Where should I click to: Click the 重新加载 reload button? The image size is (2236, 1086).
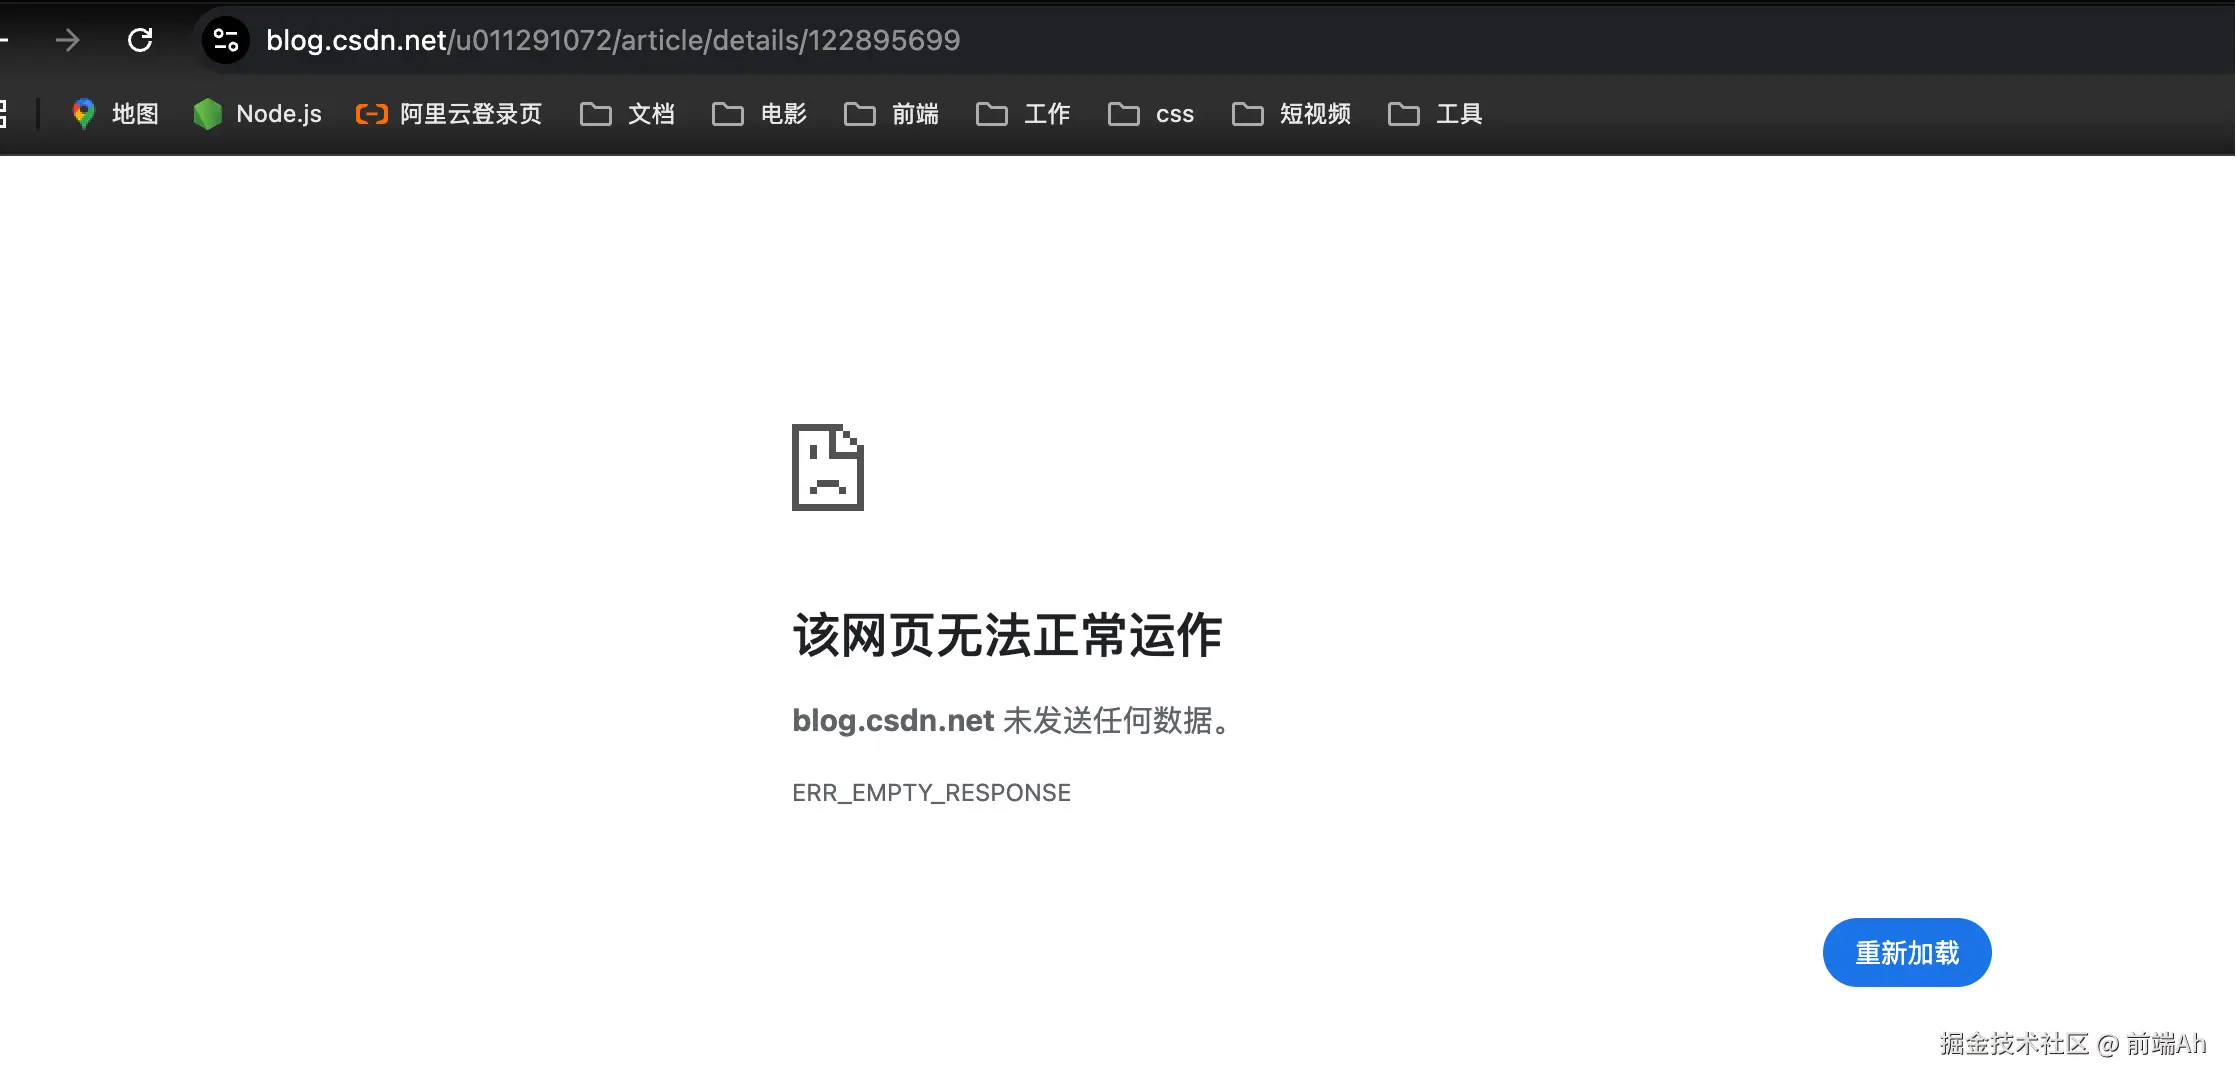[x=1906, y=952]
